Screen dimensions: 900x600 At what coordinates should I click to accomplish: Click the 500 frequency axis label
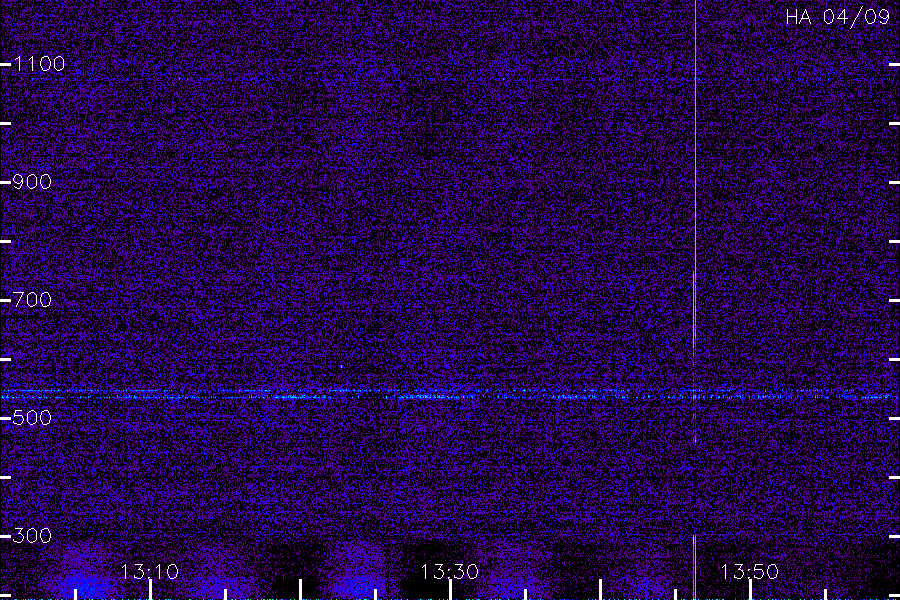[x=32, y=417]
